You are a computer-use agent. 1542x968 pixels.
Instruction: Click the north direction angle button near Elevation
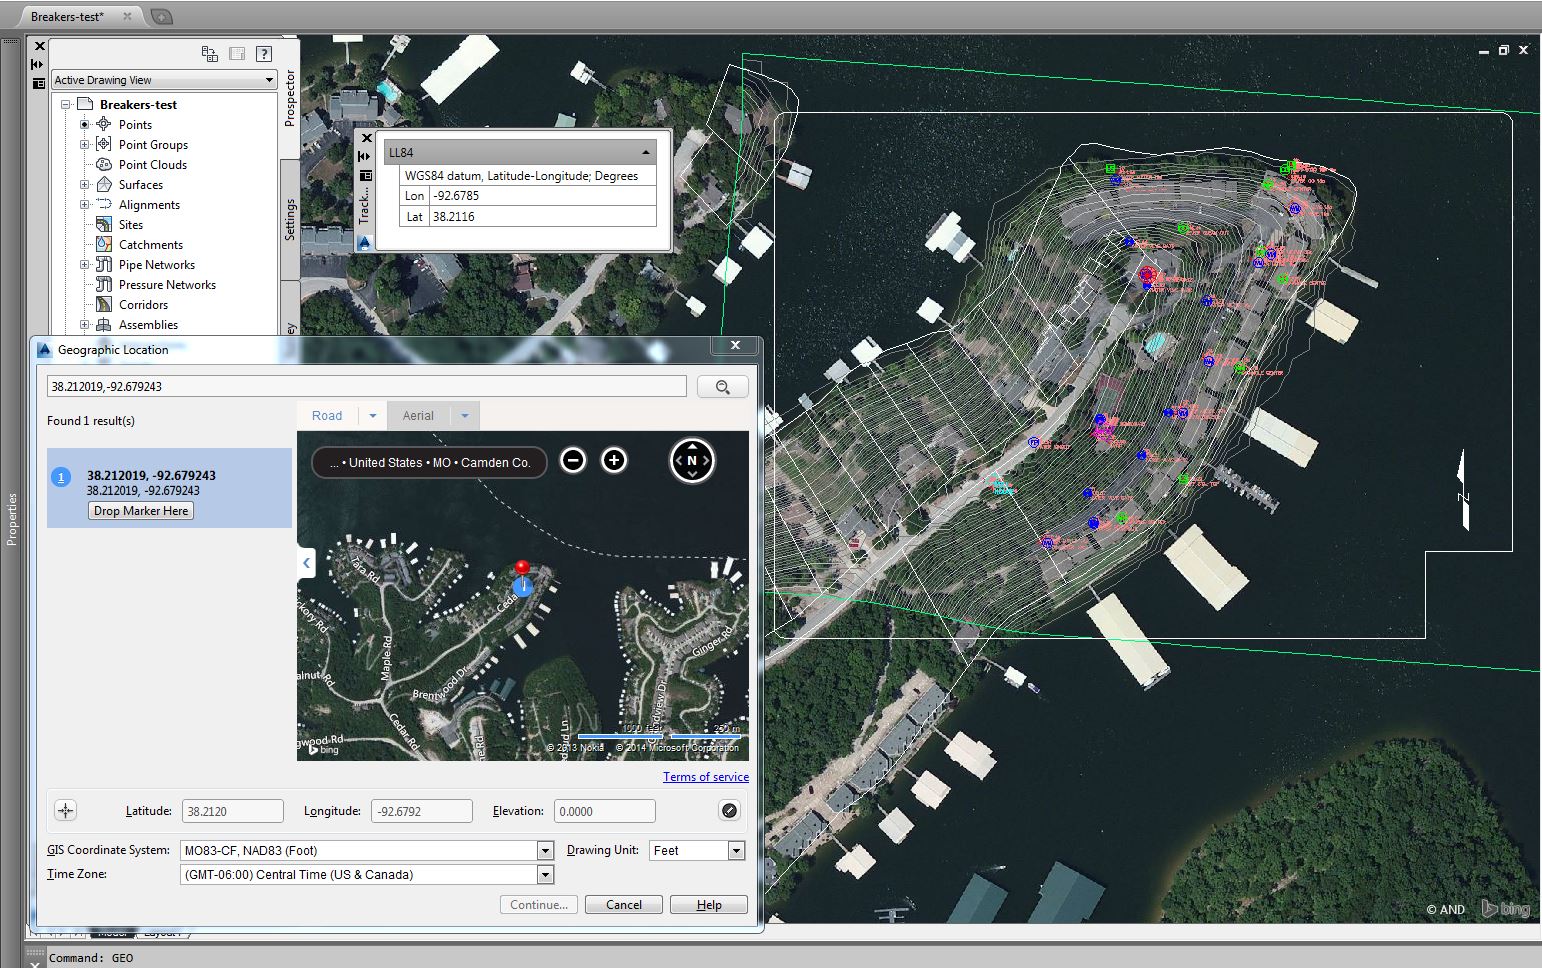[x=729, y=811]
